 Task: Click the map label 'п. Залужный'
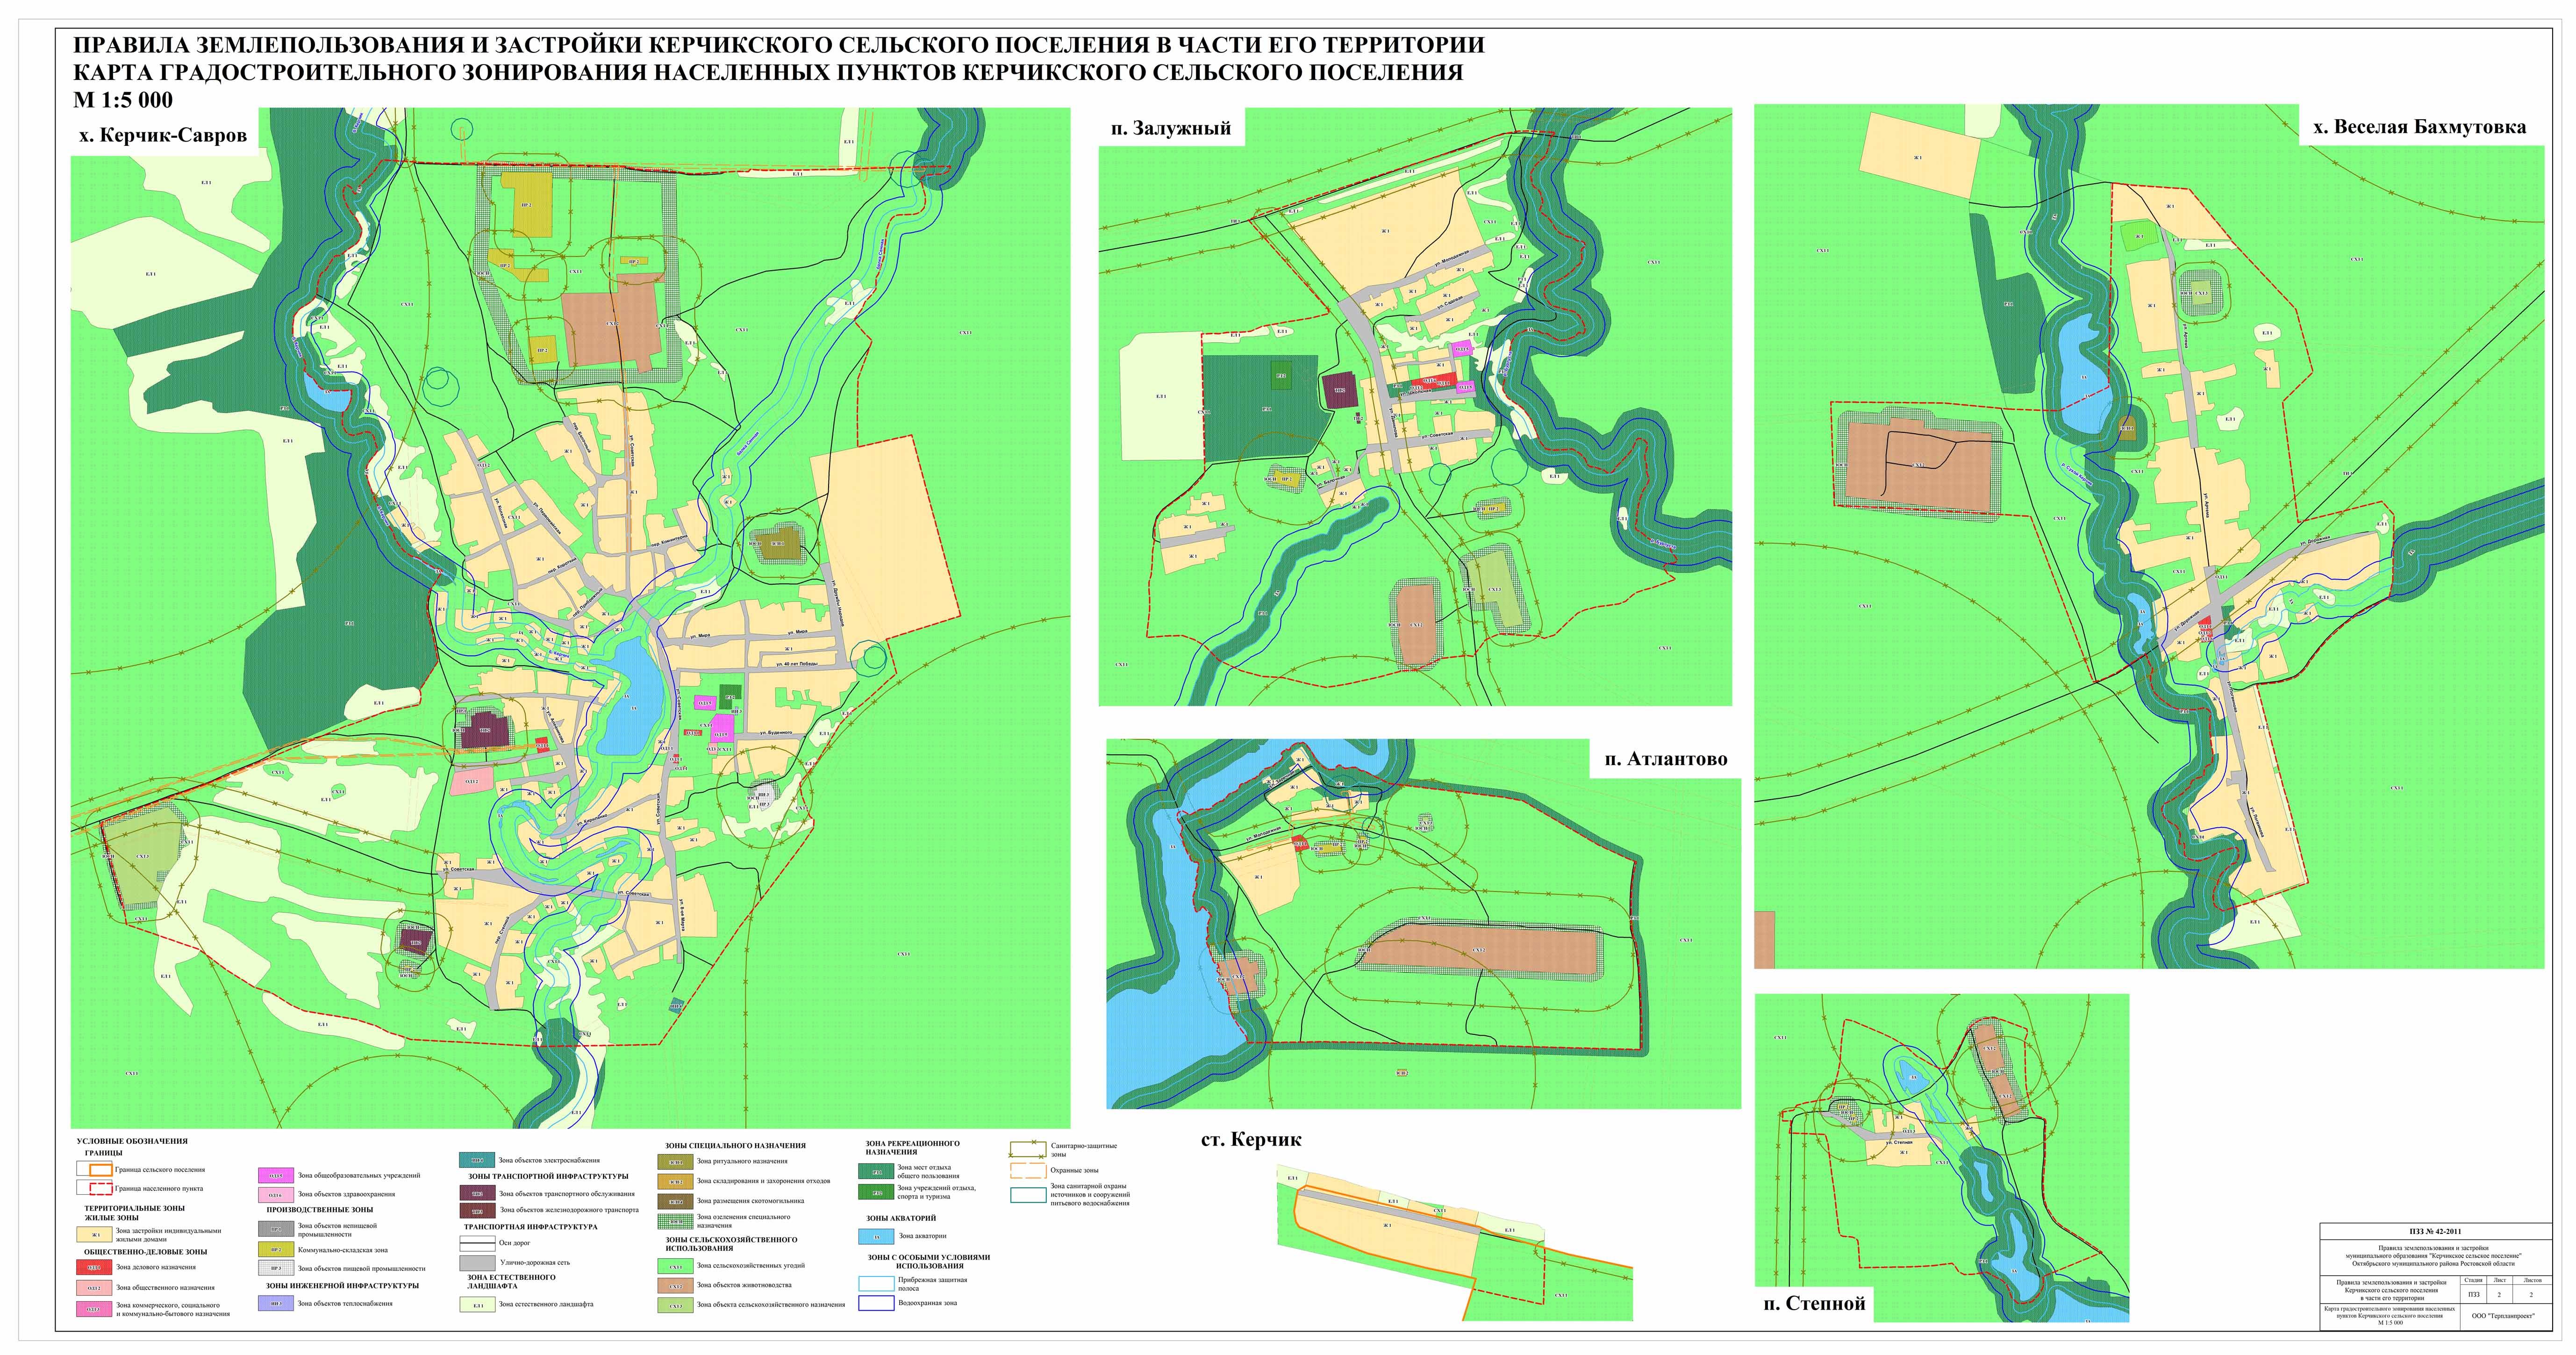(1170, 128)
